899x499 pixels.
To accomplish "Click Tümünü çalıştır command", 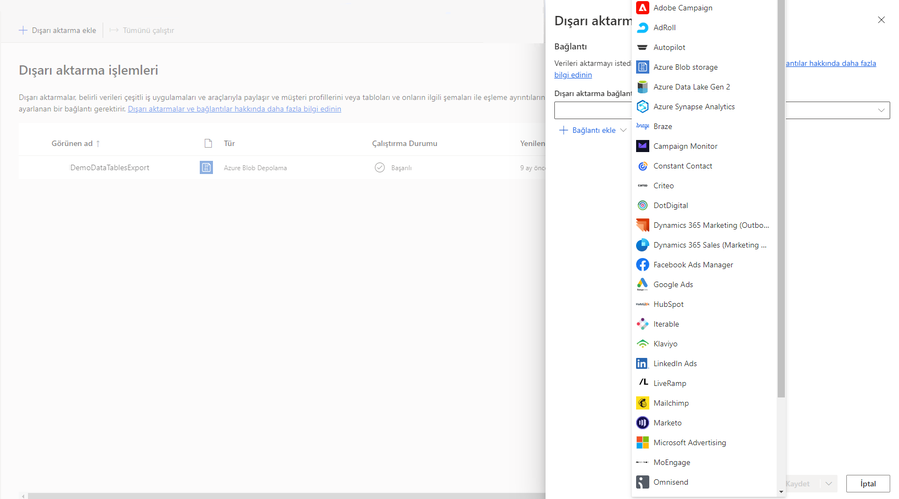I will point(142,30).
